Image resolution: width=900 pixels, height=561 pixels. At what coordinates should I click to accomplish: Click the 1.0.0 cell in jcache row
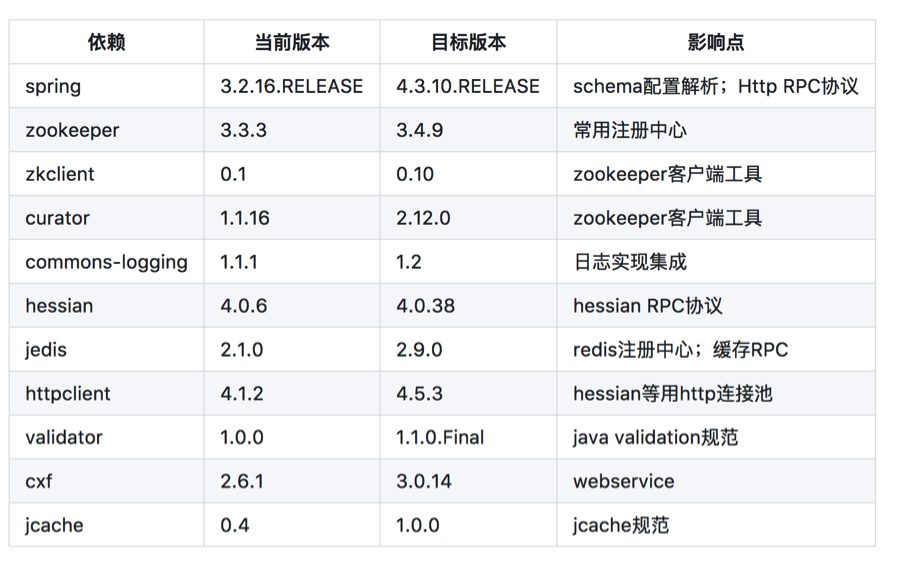tap(468, 525)
